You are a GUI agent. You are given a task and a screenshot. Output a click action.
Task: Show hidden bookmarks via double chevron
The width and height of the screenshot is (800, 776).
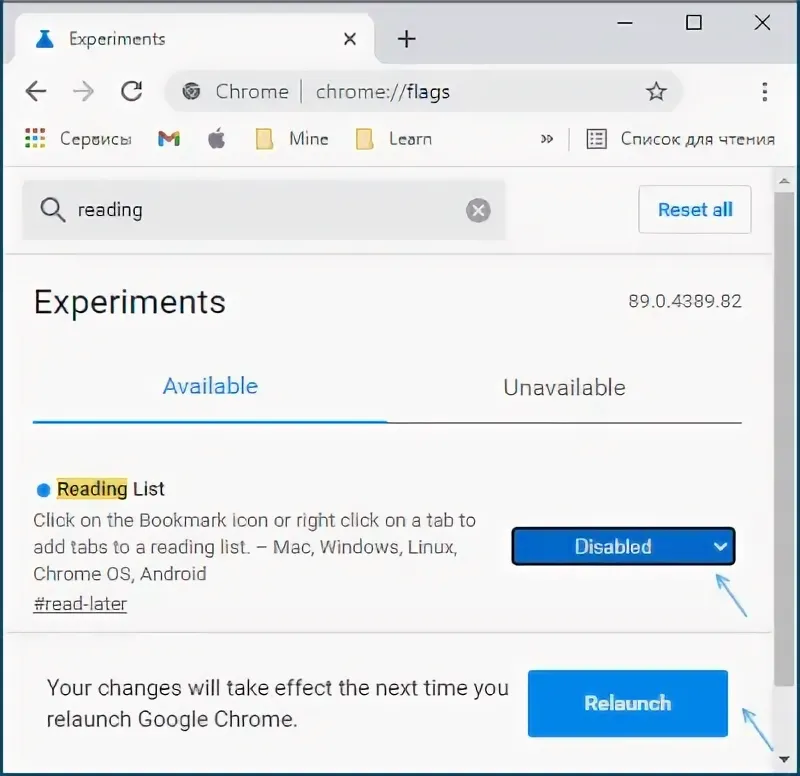click(546, 139)
